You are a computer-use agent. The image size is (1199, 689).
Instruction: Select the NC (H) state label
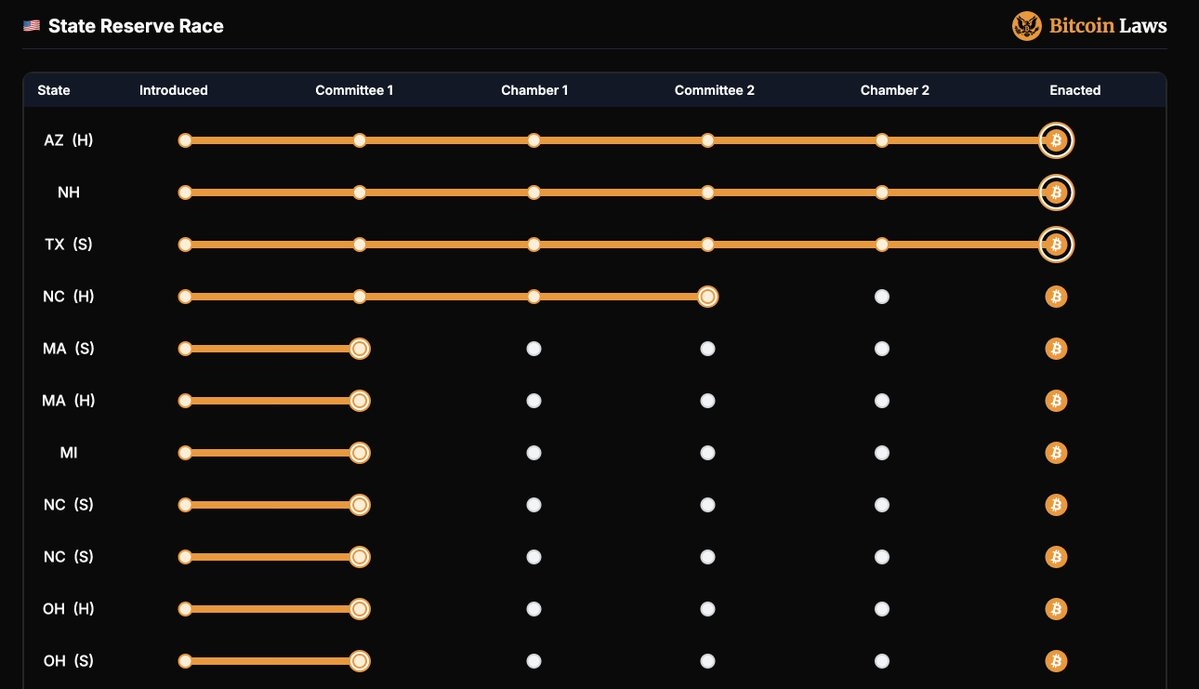click(68, 297)
